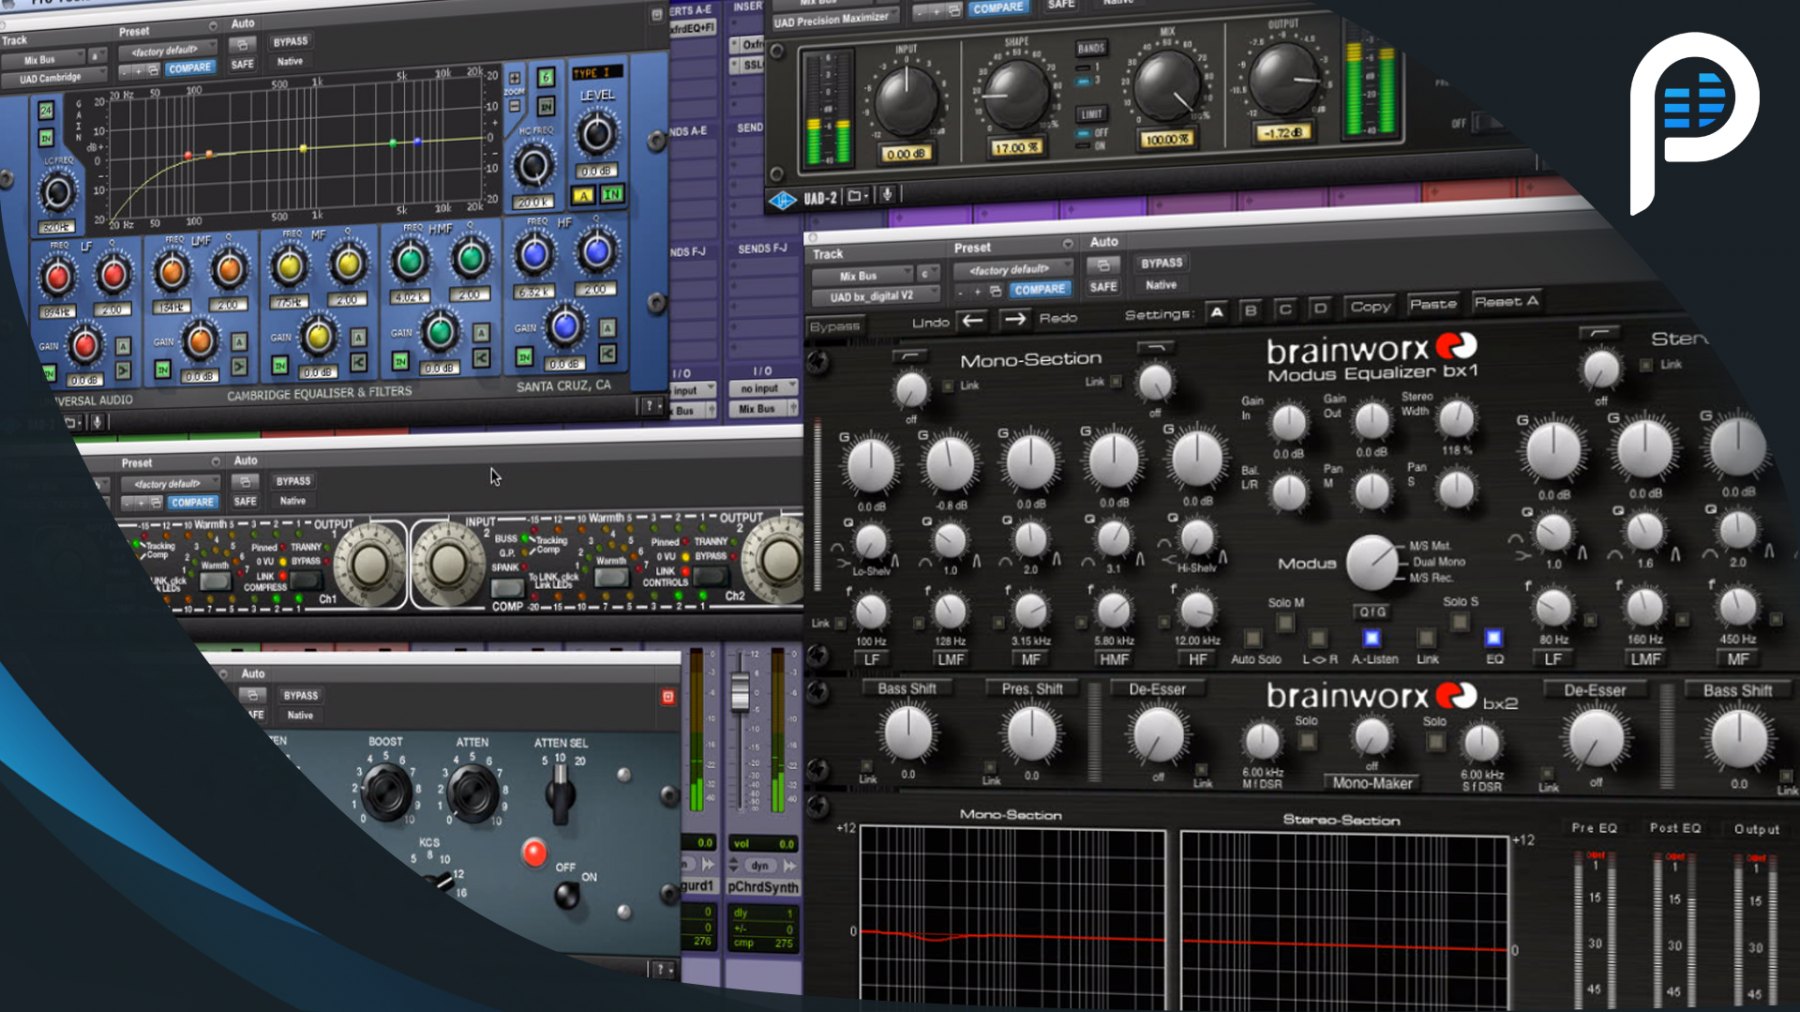Click the Paste settings button in bx_digital

pyautogui.click(x=1433, y=304)
